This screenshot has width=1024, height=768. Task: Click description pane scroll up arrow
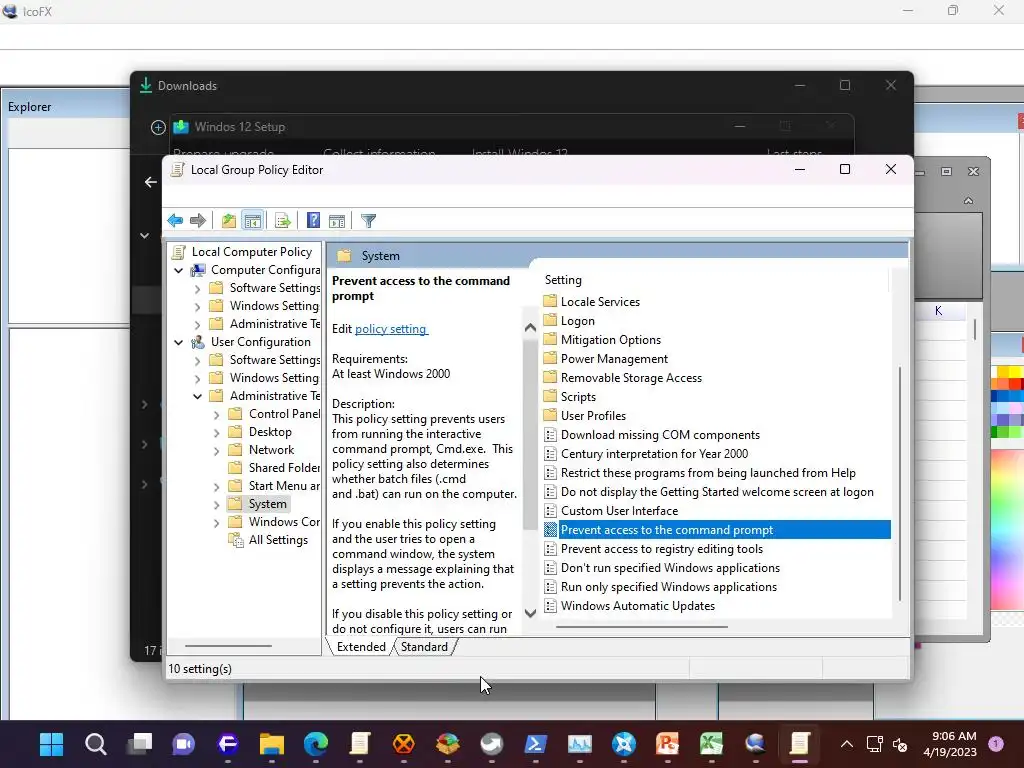coord(530,328)
